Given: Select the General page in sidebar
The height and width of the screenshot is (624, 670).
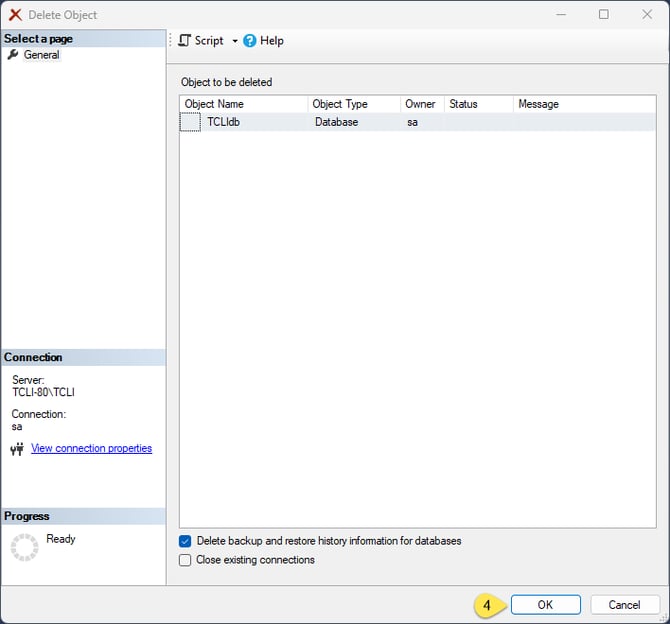Looking at the screenshot, I should tap(41, 55).
